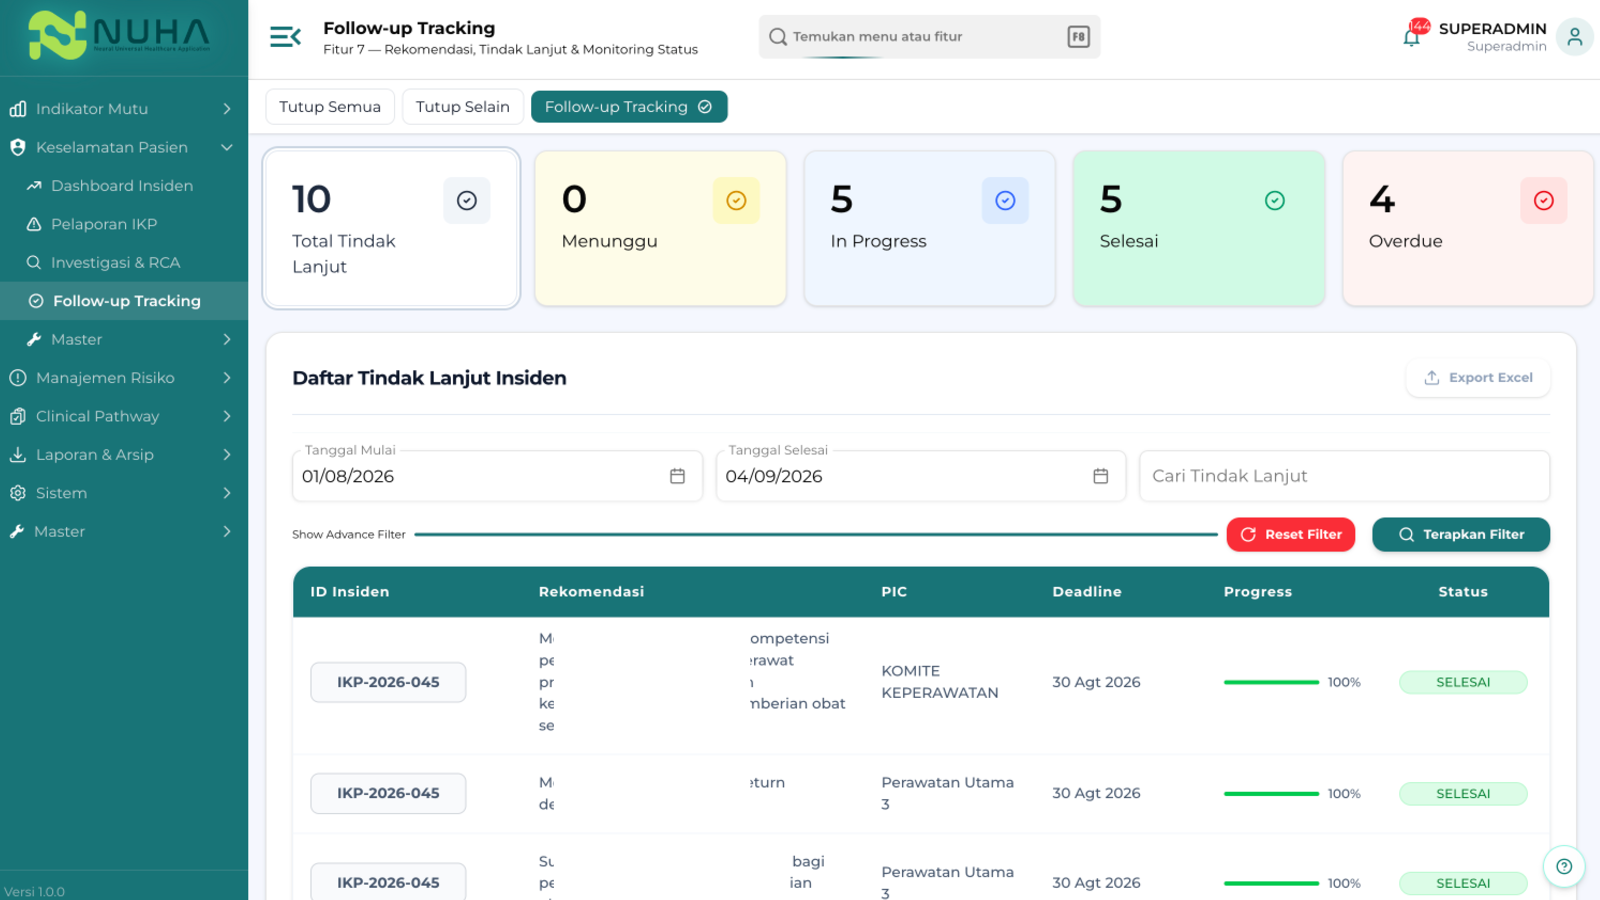Expand Manajemen Risiko menu
Screen dimensions: 1600x900
click(124, 378)
